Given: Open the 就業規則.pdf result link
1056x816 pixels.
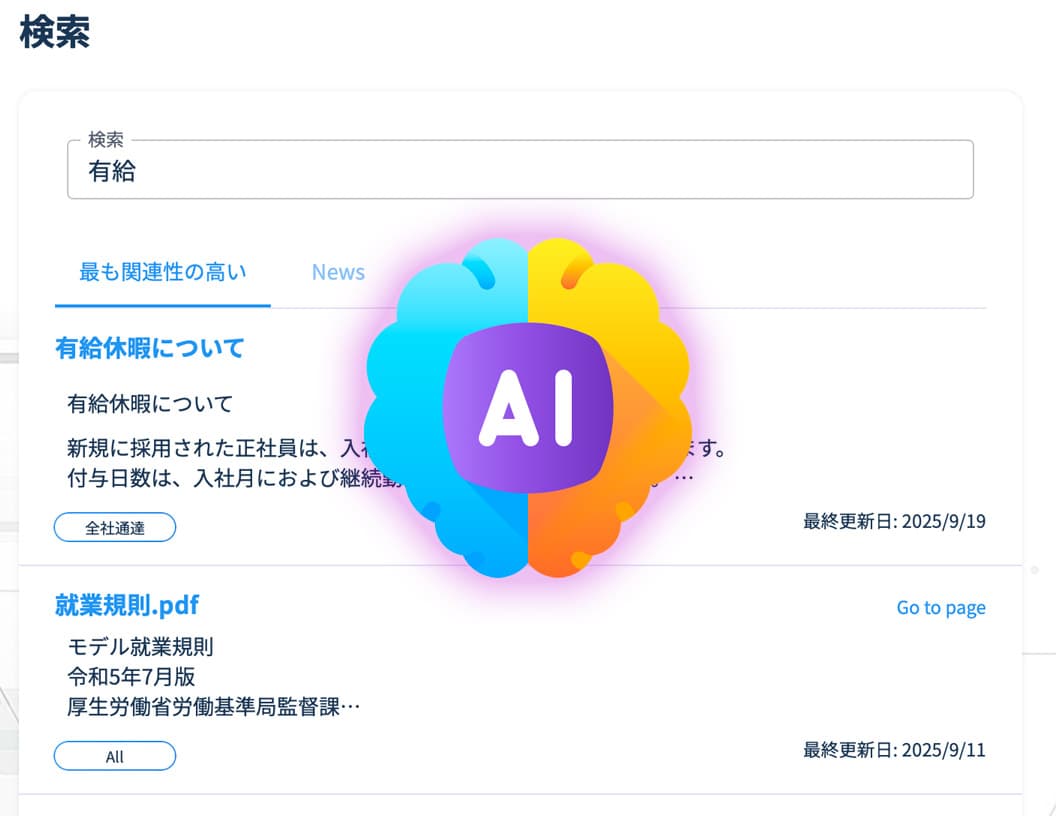Looking at the screenshot, I should point(127,605).
